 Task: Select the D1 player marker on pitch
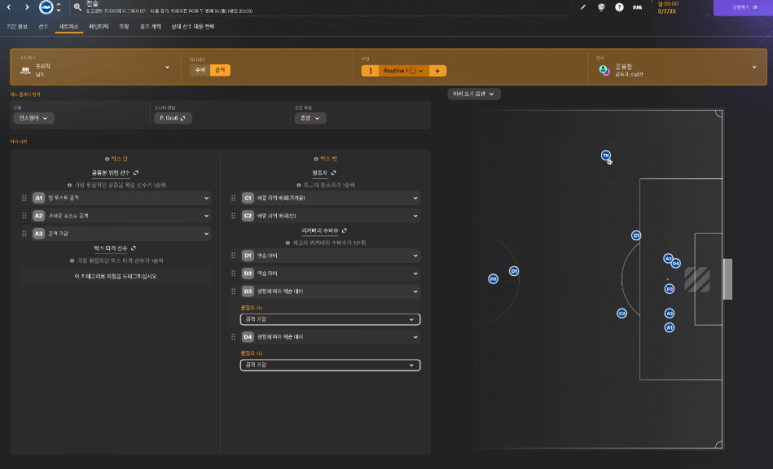(514, 271)
